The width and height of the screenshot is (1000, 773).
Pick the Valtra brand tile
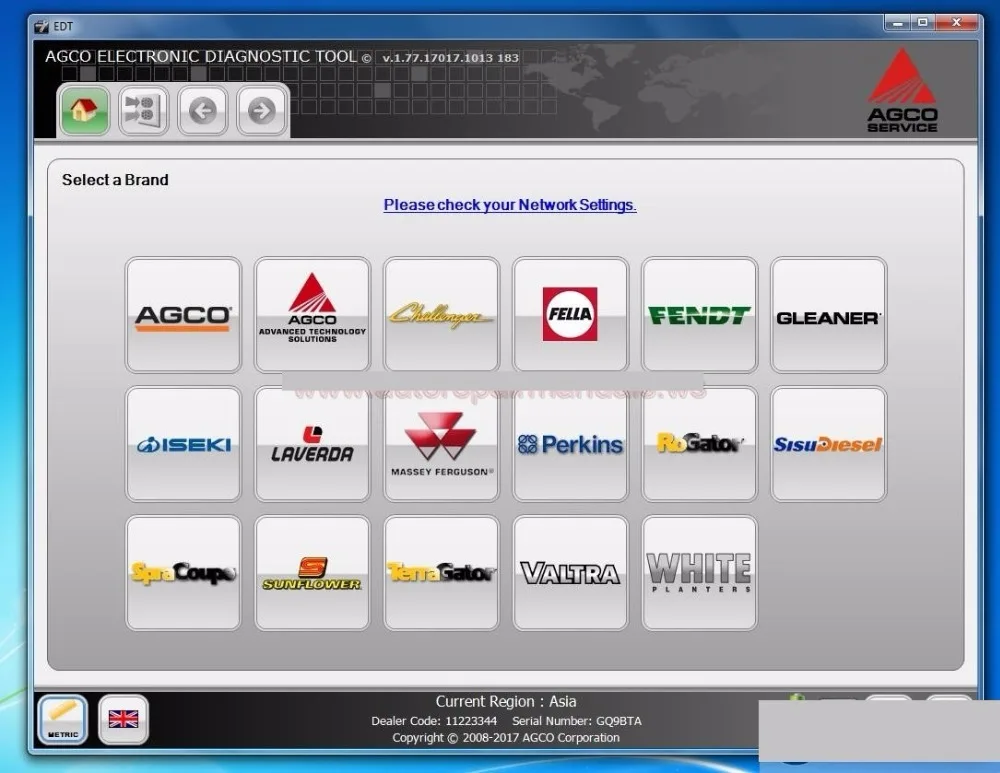570,573
